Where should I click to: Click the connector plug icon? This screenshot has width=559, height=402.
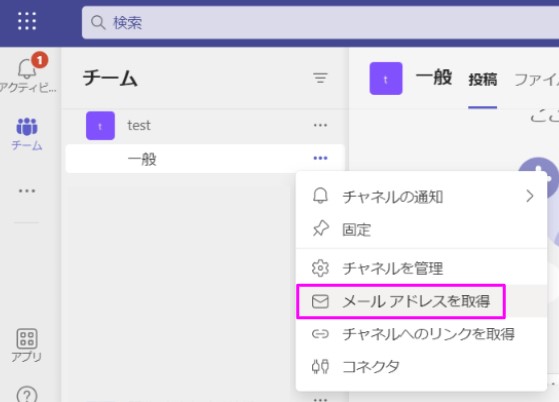click(320, 366)
